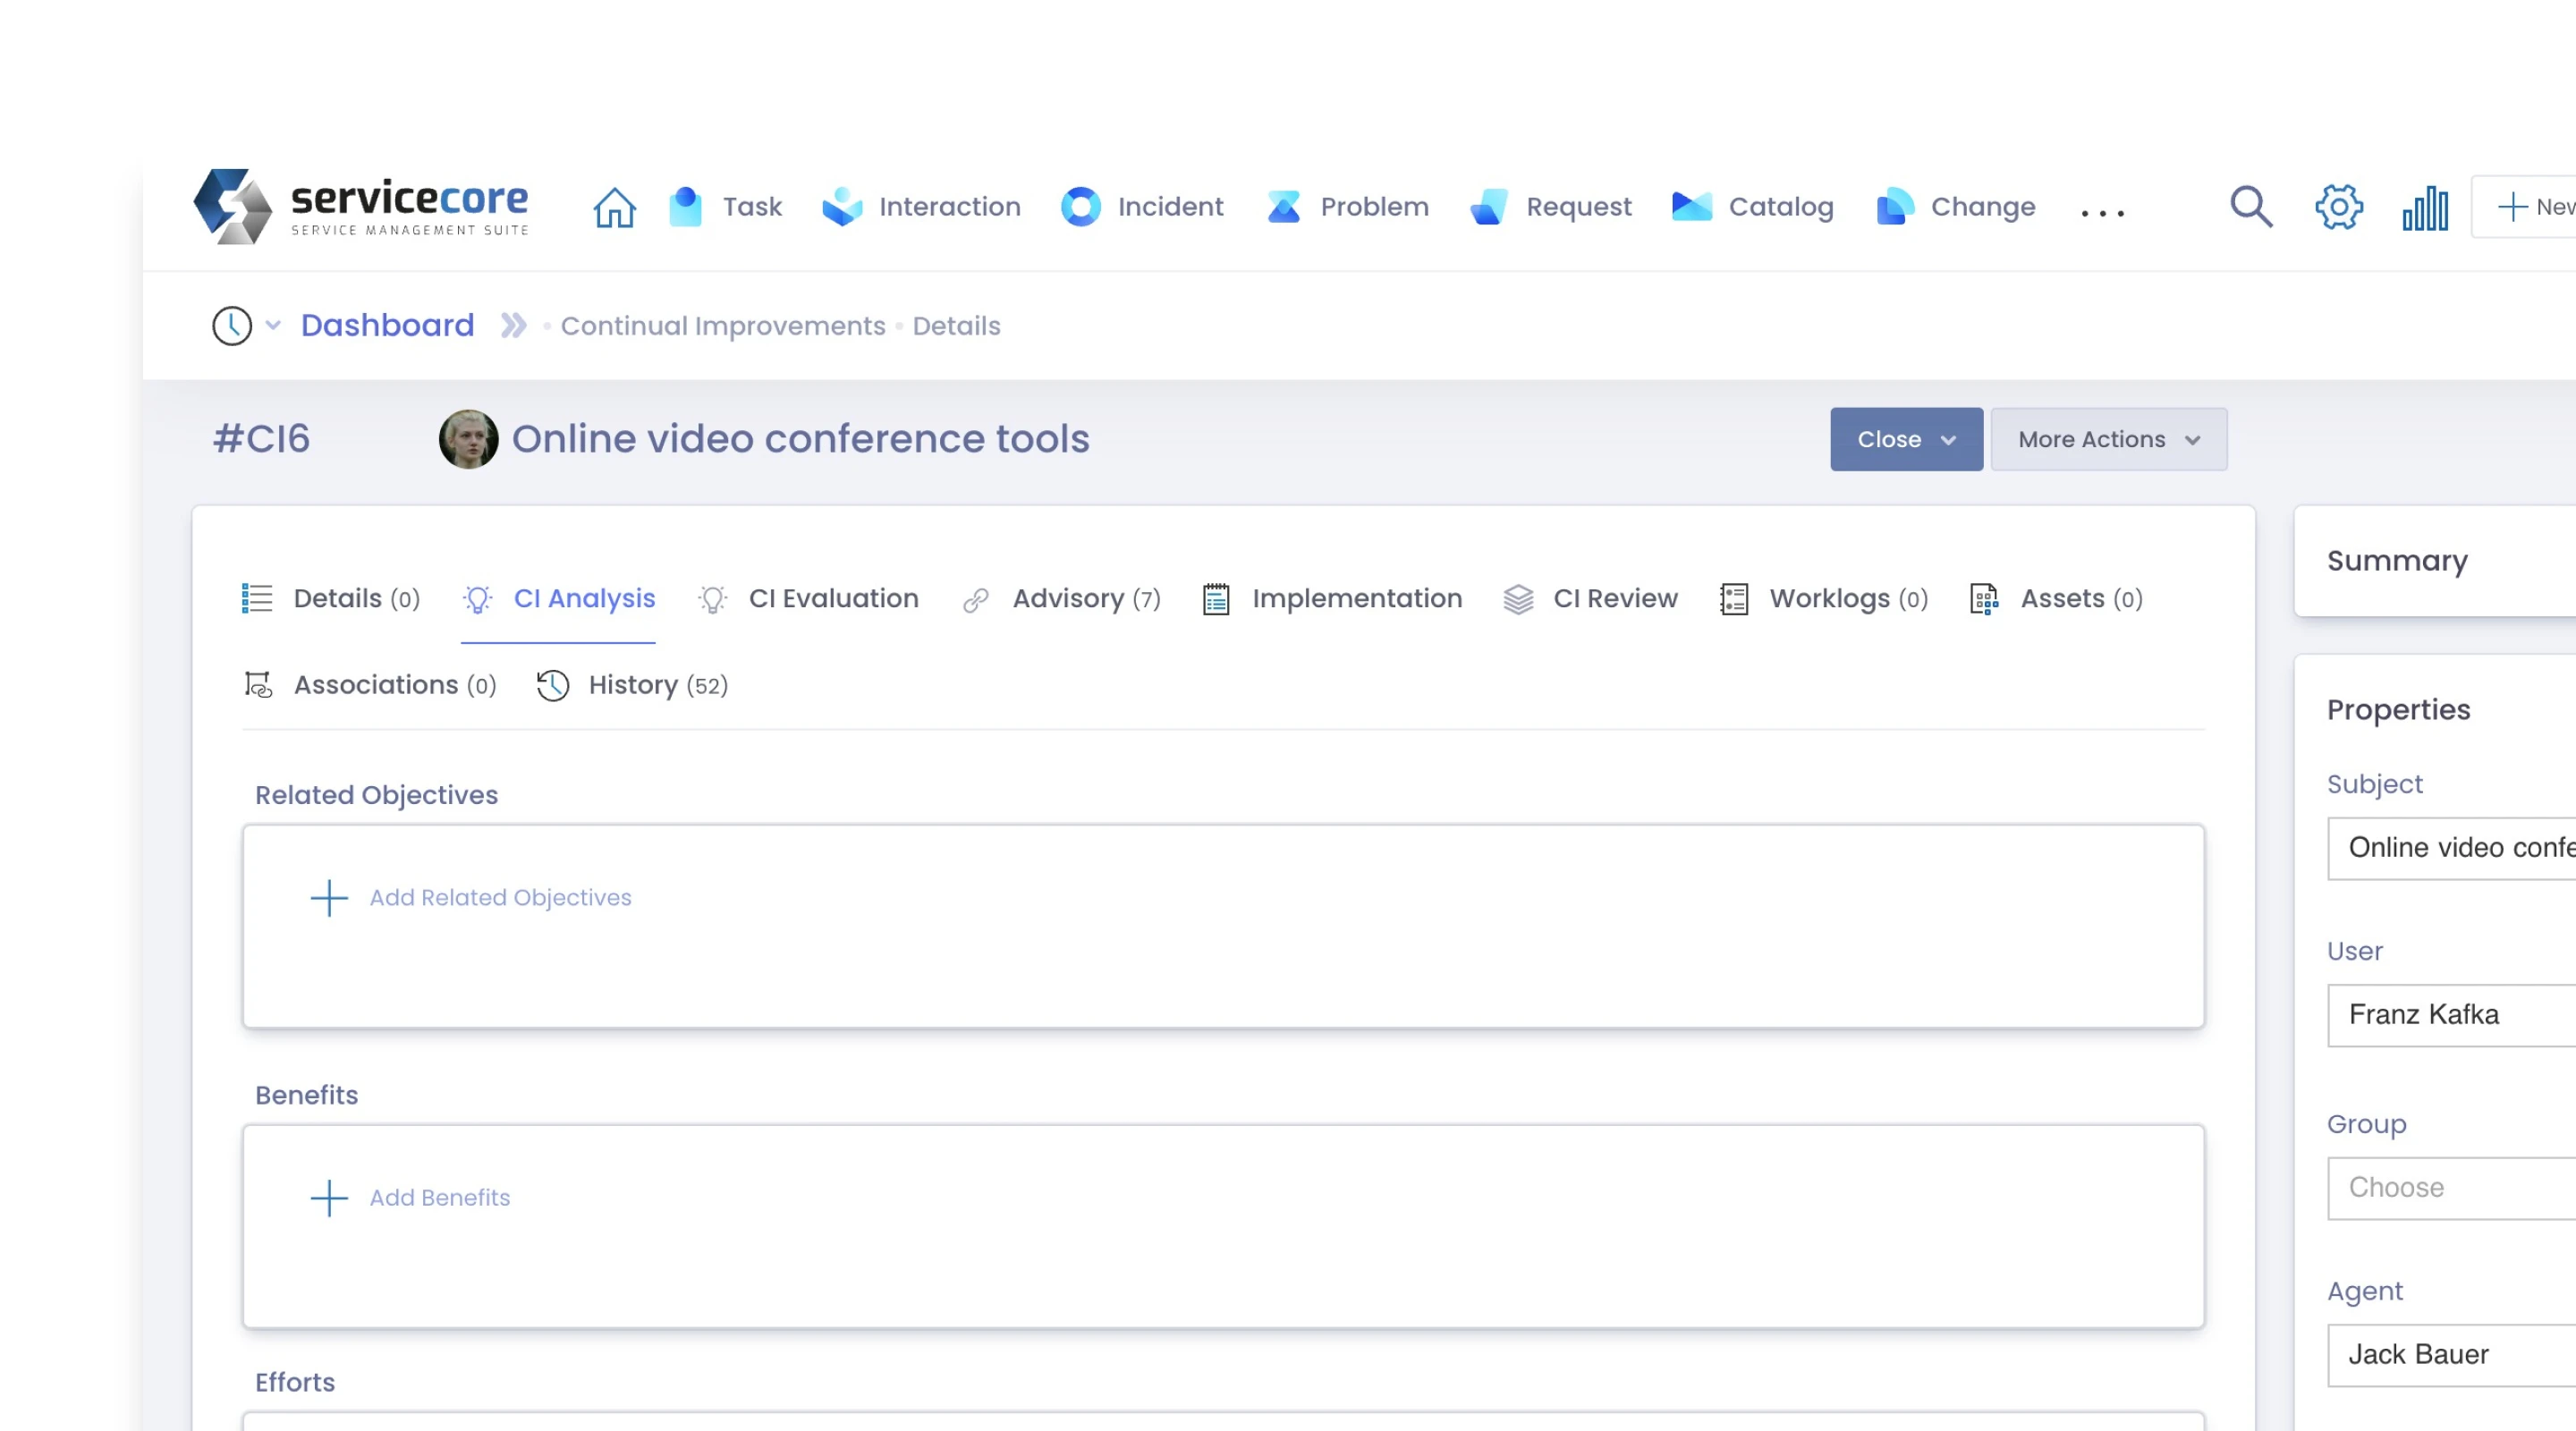
Task: Open the Worklogs tab
Action: point(1824,599)
